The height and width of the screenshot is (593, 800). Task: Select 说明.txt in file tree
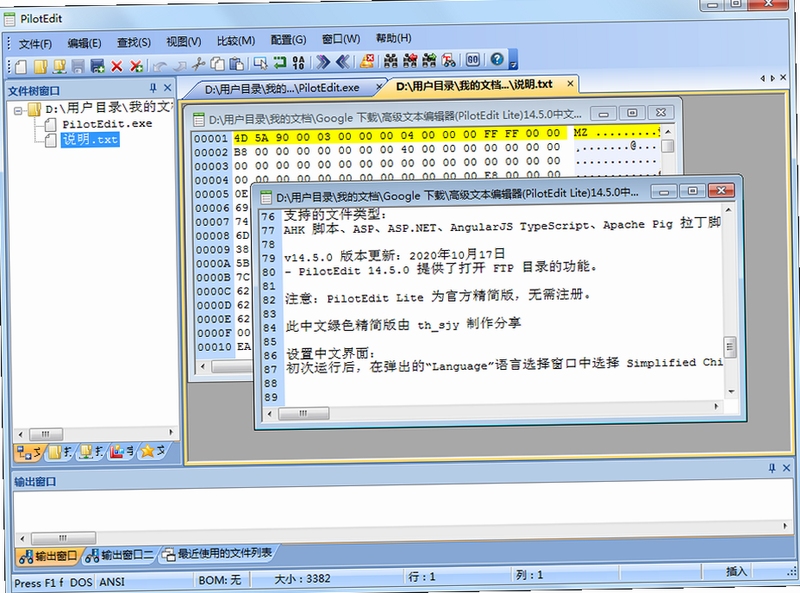[90, 139]
